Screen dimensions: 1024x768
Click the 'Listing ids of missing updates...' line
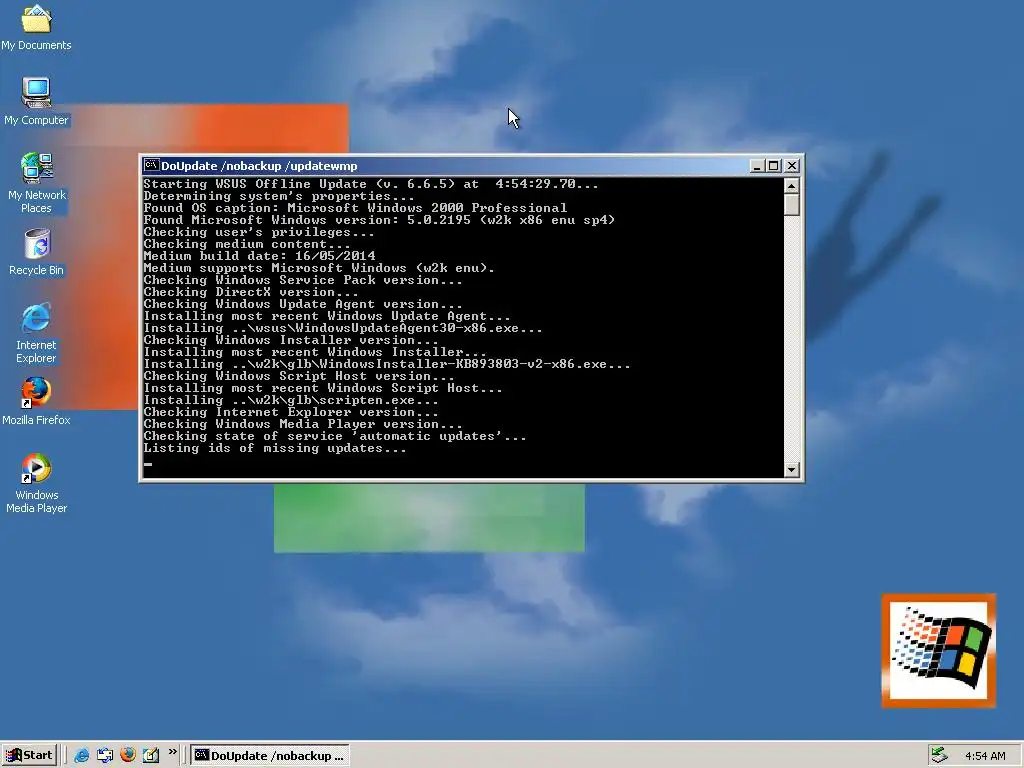275,448
